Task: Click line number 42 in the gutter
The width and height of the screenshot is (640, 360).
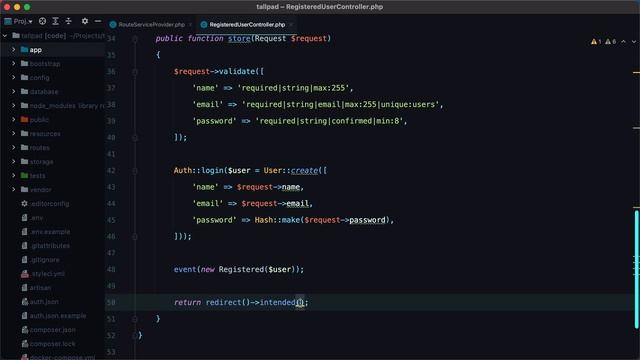Action: point(111,171)
